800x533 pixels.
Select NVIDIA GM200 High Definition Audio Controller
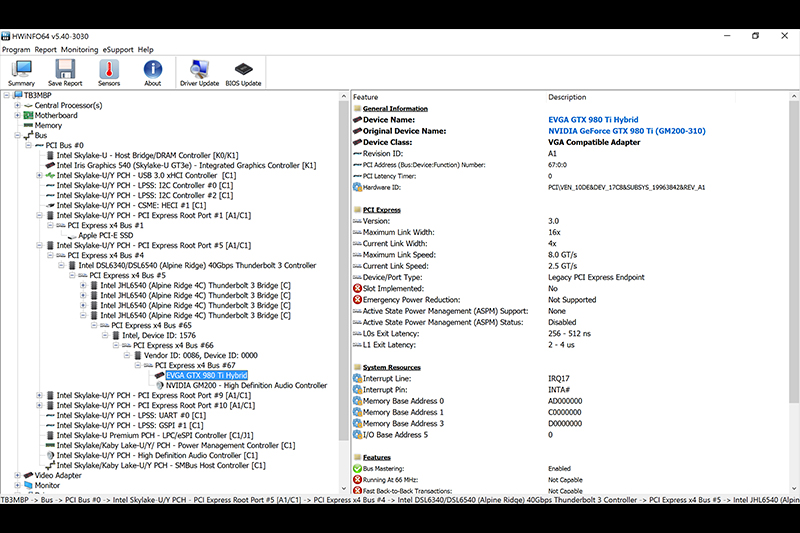point(246,385)
